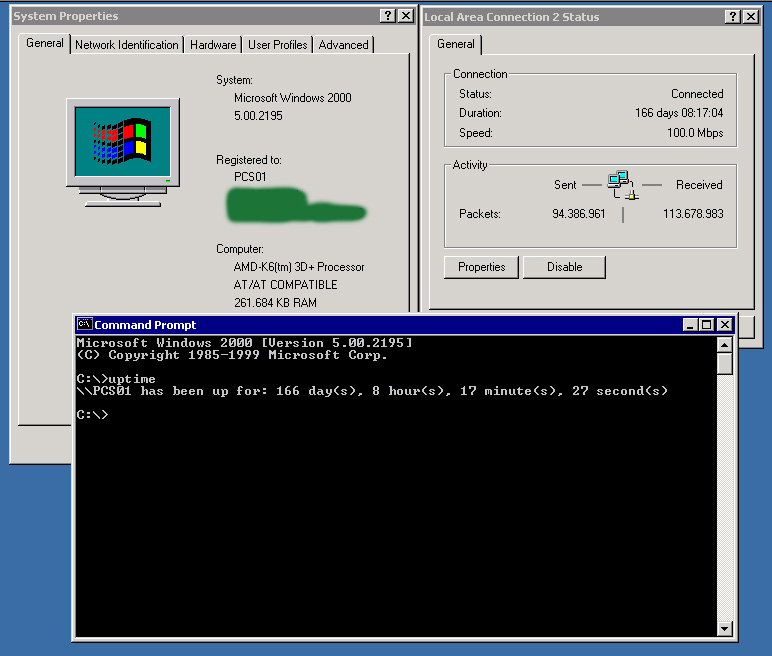Close the Local Area Connection 2 Status window
The height and width of the screenshot is (656, 772).
pos(750,17)
